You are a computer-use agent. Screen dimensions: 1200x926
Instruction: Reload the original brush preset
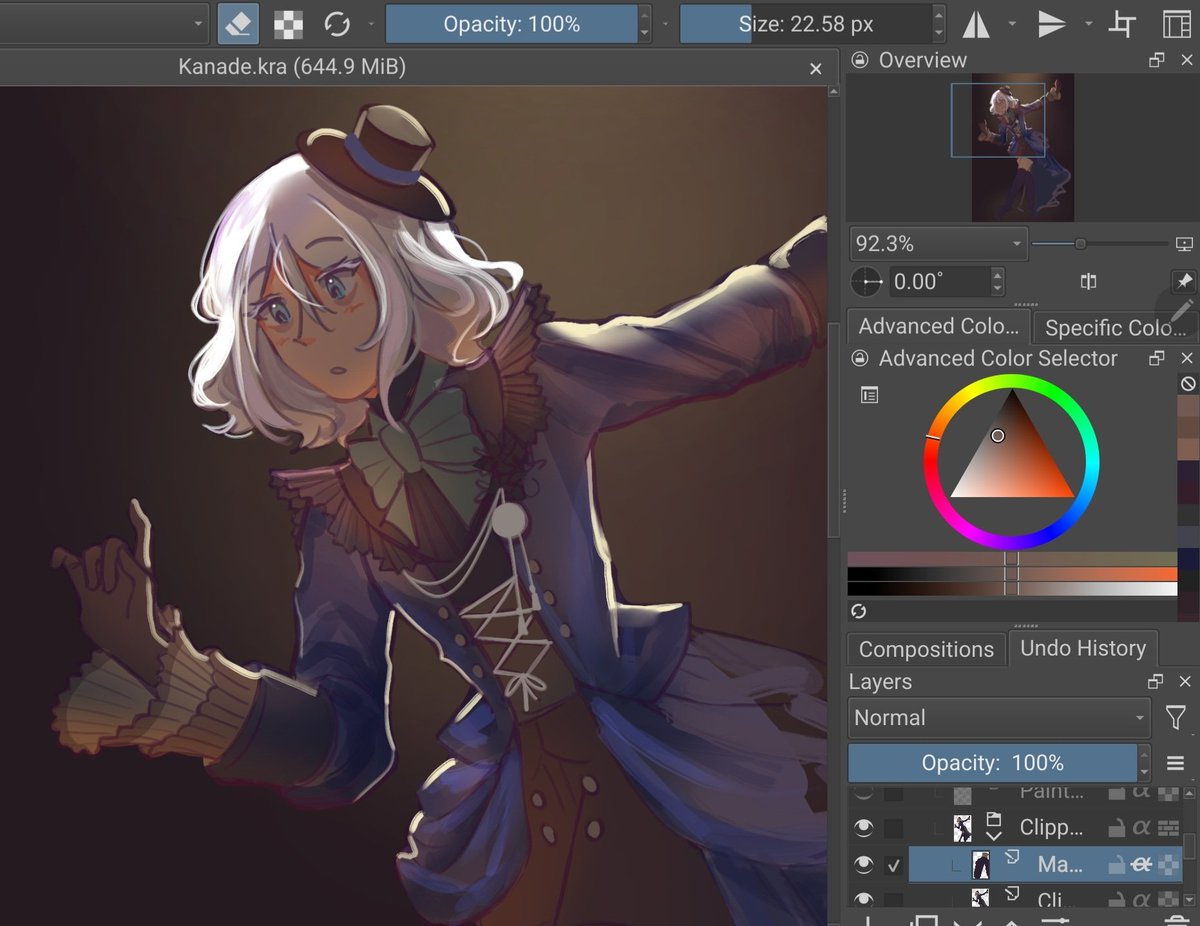(338, 23)
